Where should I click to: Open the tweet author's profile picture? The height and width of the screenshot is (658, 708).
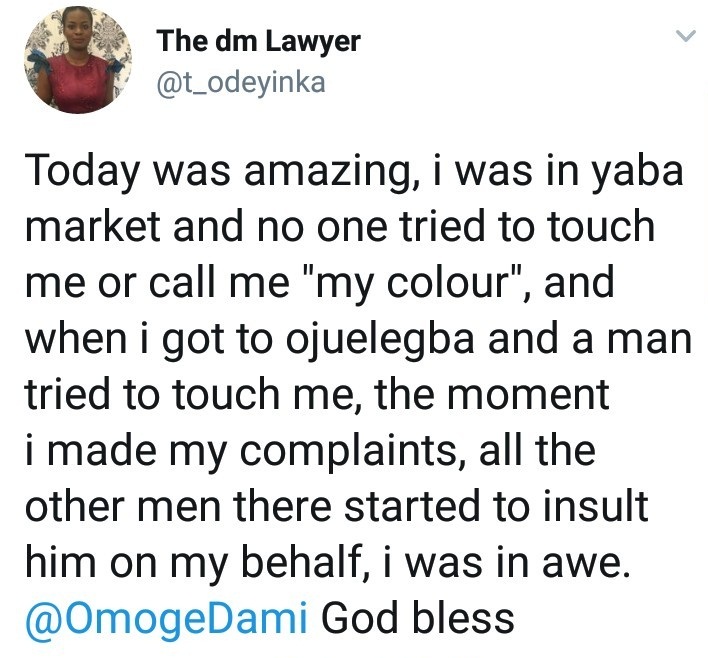[78, 60]
